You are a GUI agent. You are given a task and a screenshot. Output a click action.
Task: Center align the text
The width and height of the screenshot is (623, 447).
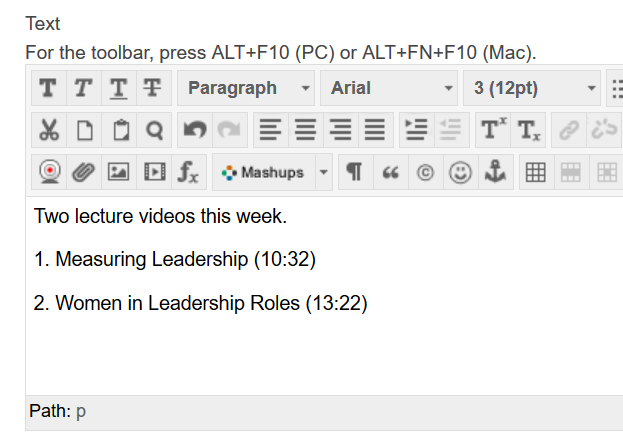coord(305,130)
